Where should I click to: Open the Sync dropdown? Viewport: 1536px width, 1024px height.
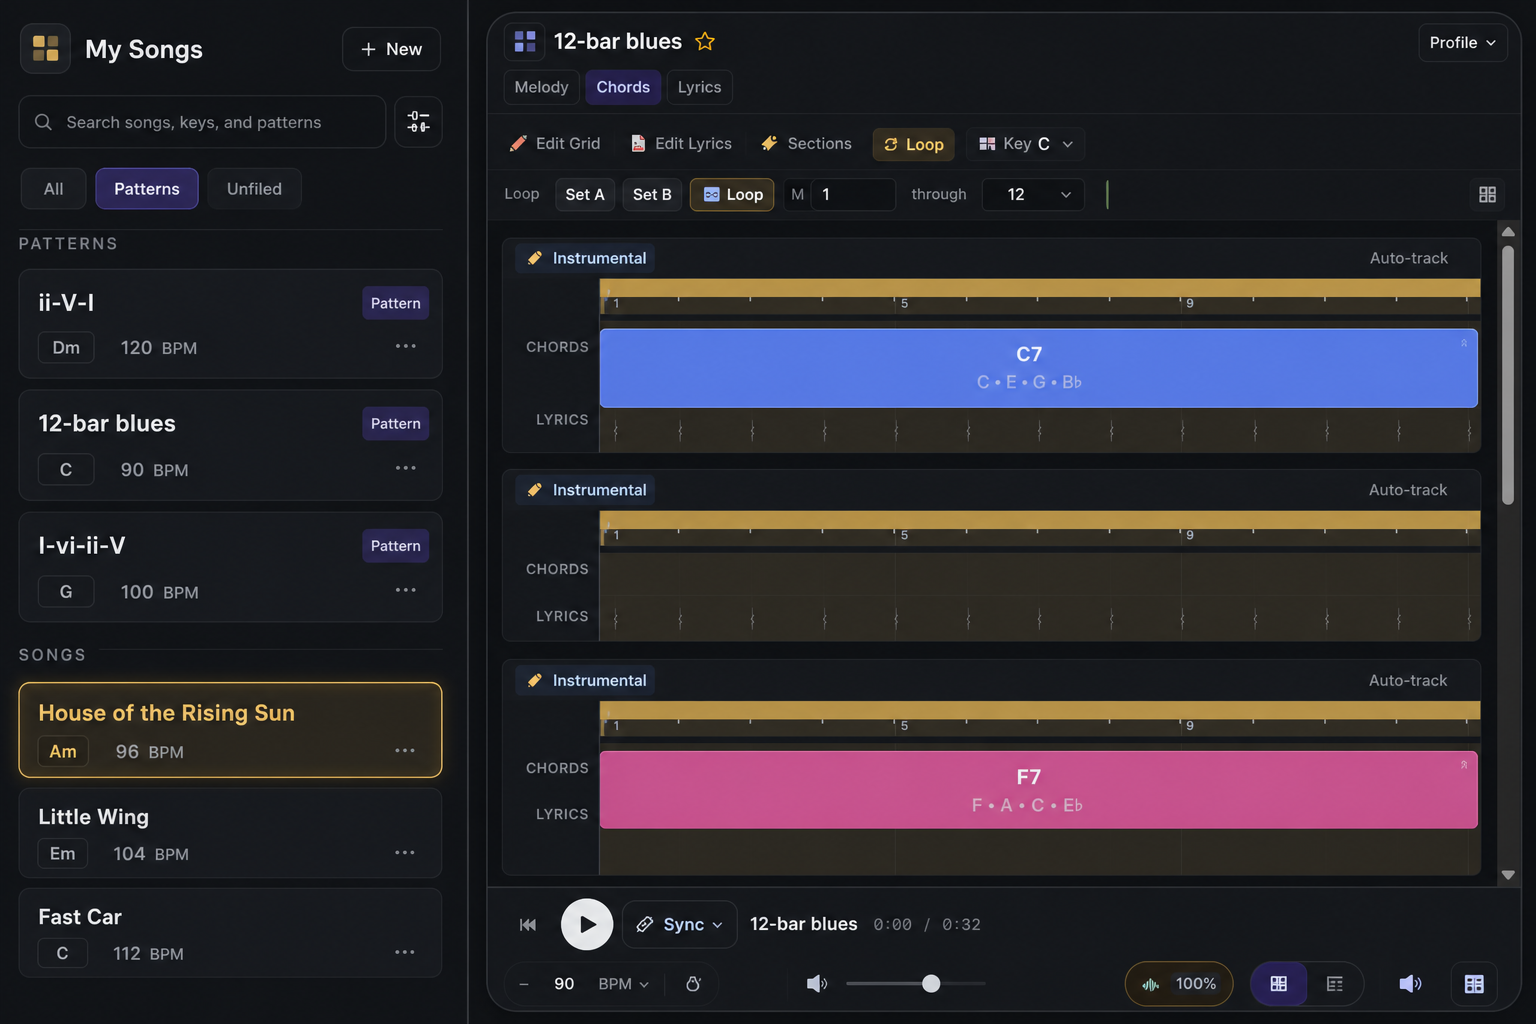pos(680,925)
